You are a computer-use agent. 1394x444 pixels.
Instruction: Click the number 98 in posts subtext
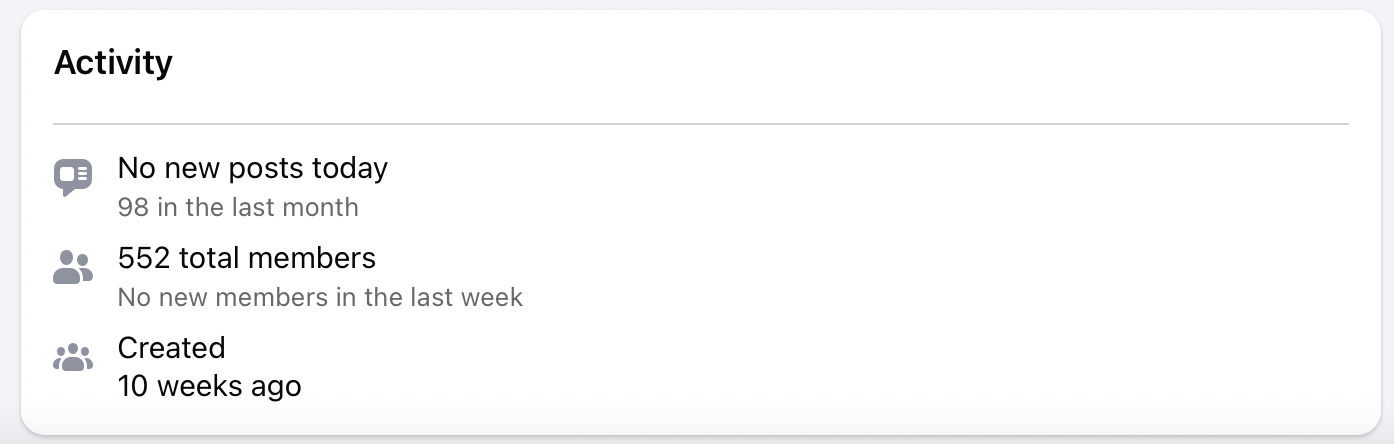click(133, 207)
